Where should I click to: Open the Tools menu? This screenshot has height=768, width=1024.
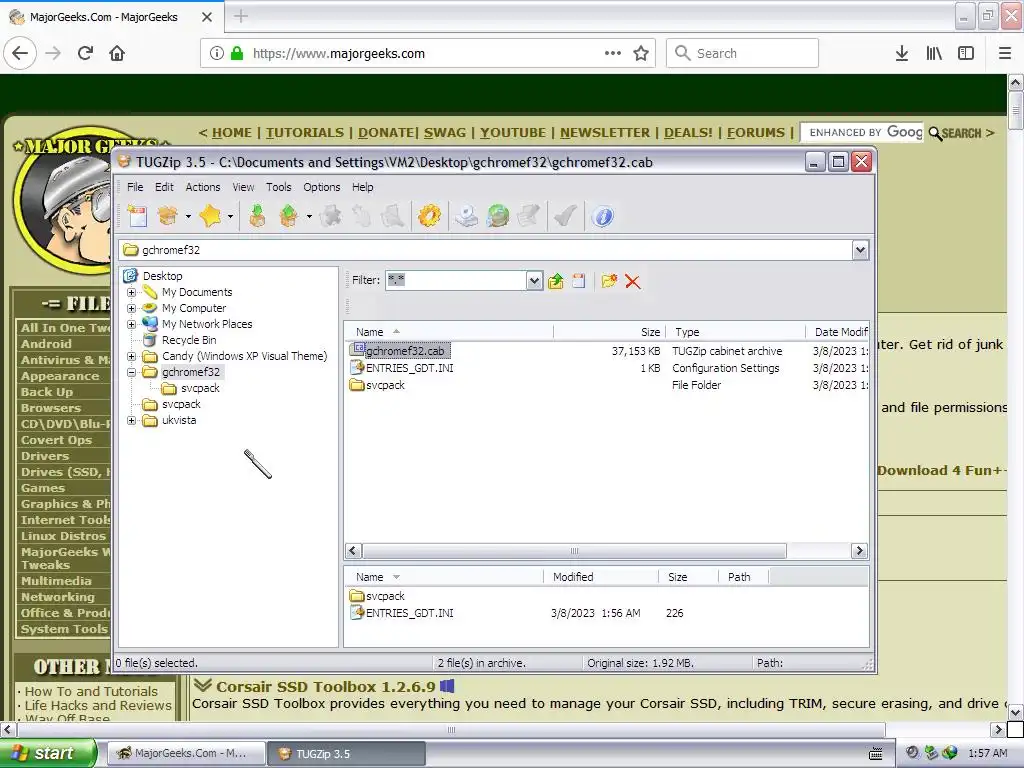[x=278, y=187]
